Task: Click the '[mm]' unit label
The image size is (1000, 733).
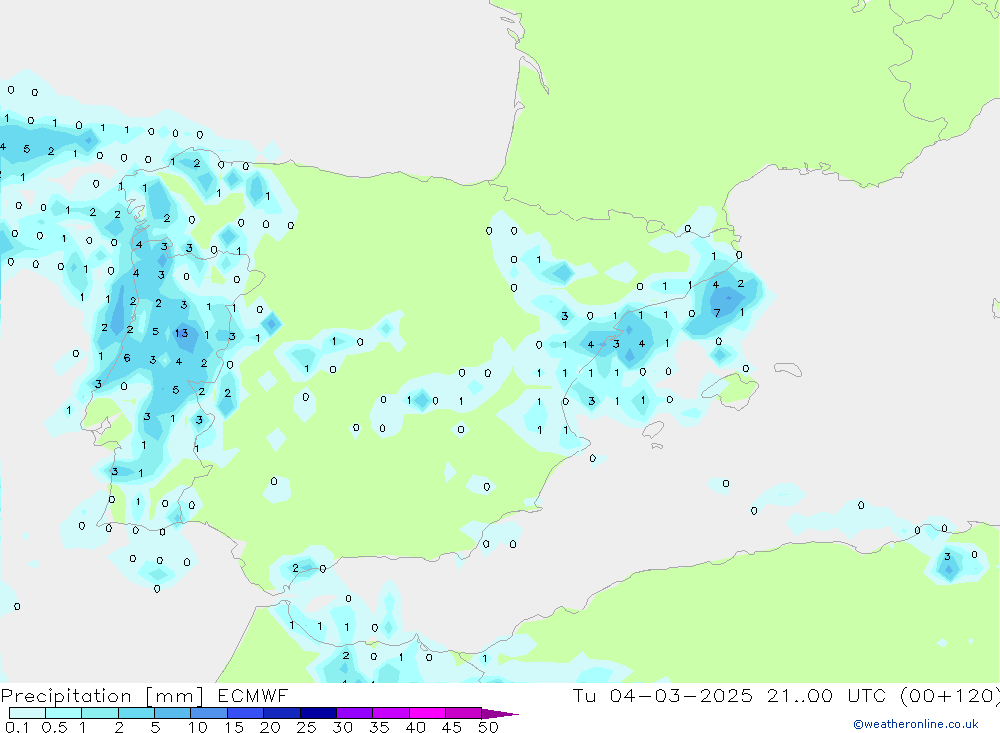Action: 175,696
